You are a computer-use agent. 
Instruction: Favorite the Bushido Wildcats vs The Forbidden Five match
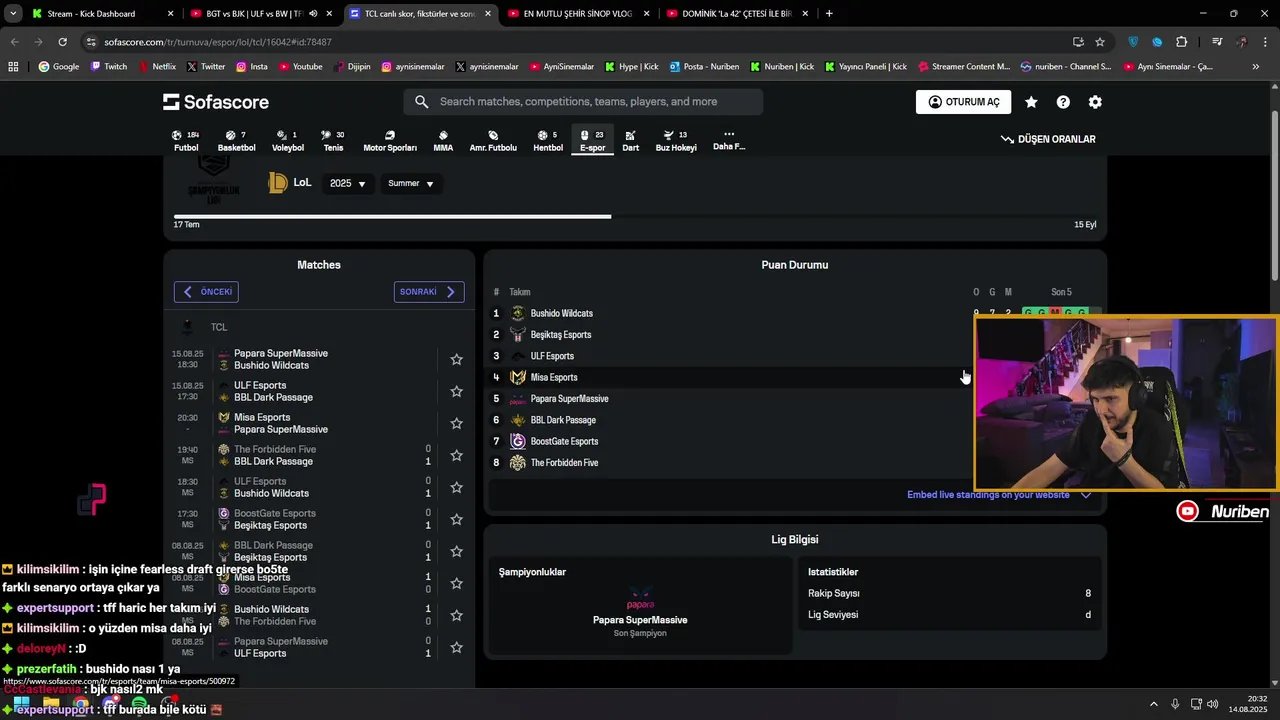click(x=456, y=615)
